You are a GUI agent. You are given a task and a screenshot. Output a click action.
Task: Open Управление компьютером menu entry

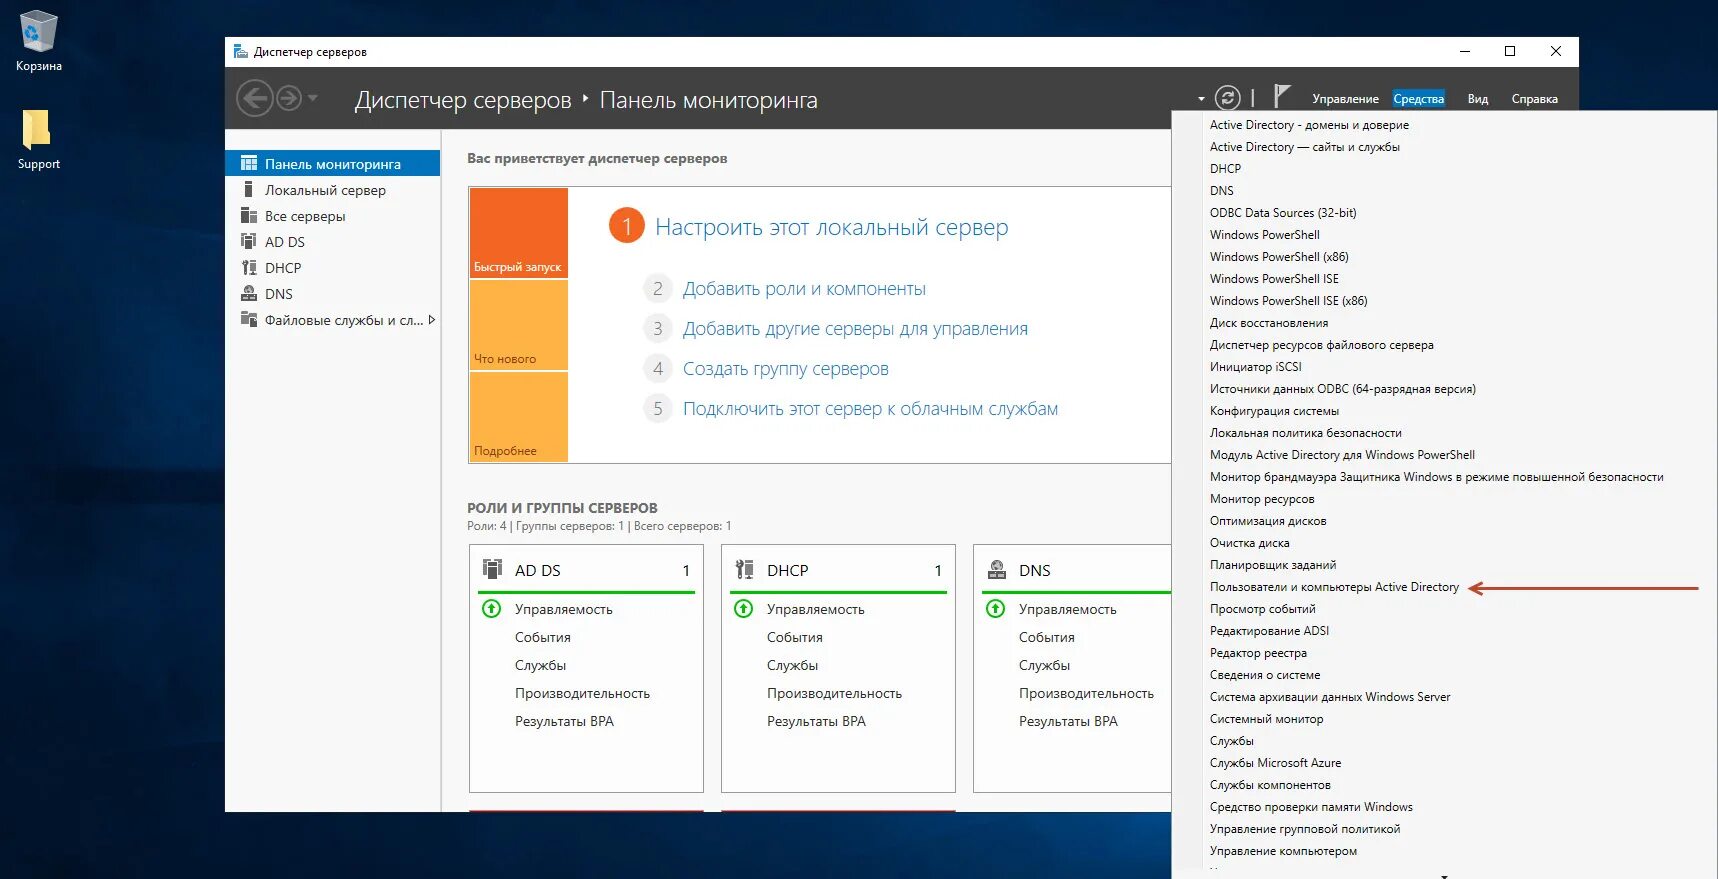[1283, 851]
